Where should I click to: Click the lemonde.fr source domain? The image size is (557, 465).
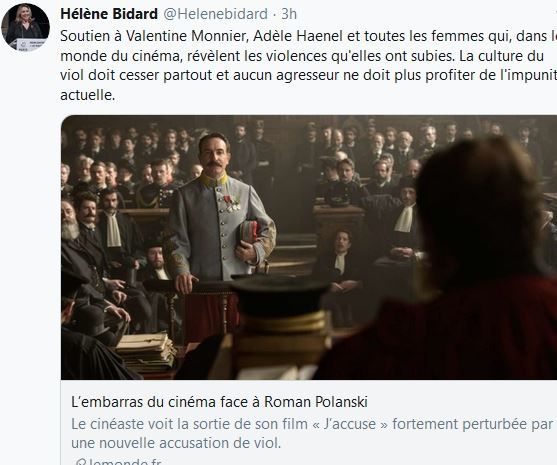tap(124, 461)
